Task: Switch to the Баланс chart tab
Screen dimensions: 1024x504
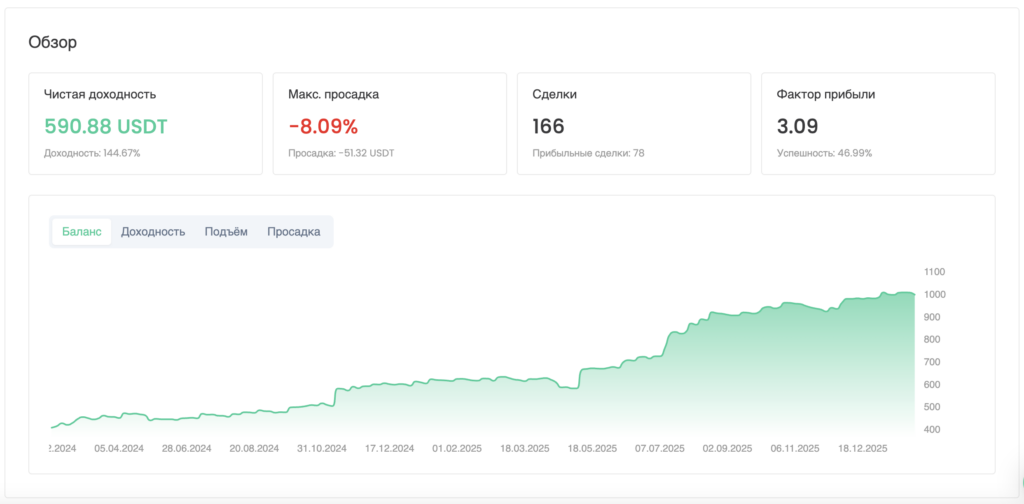Action: click(x=82, y=231)
